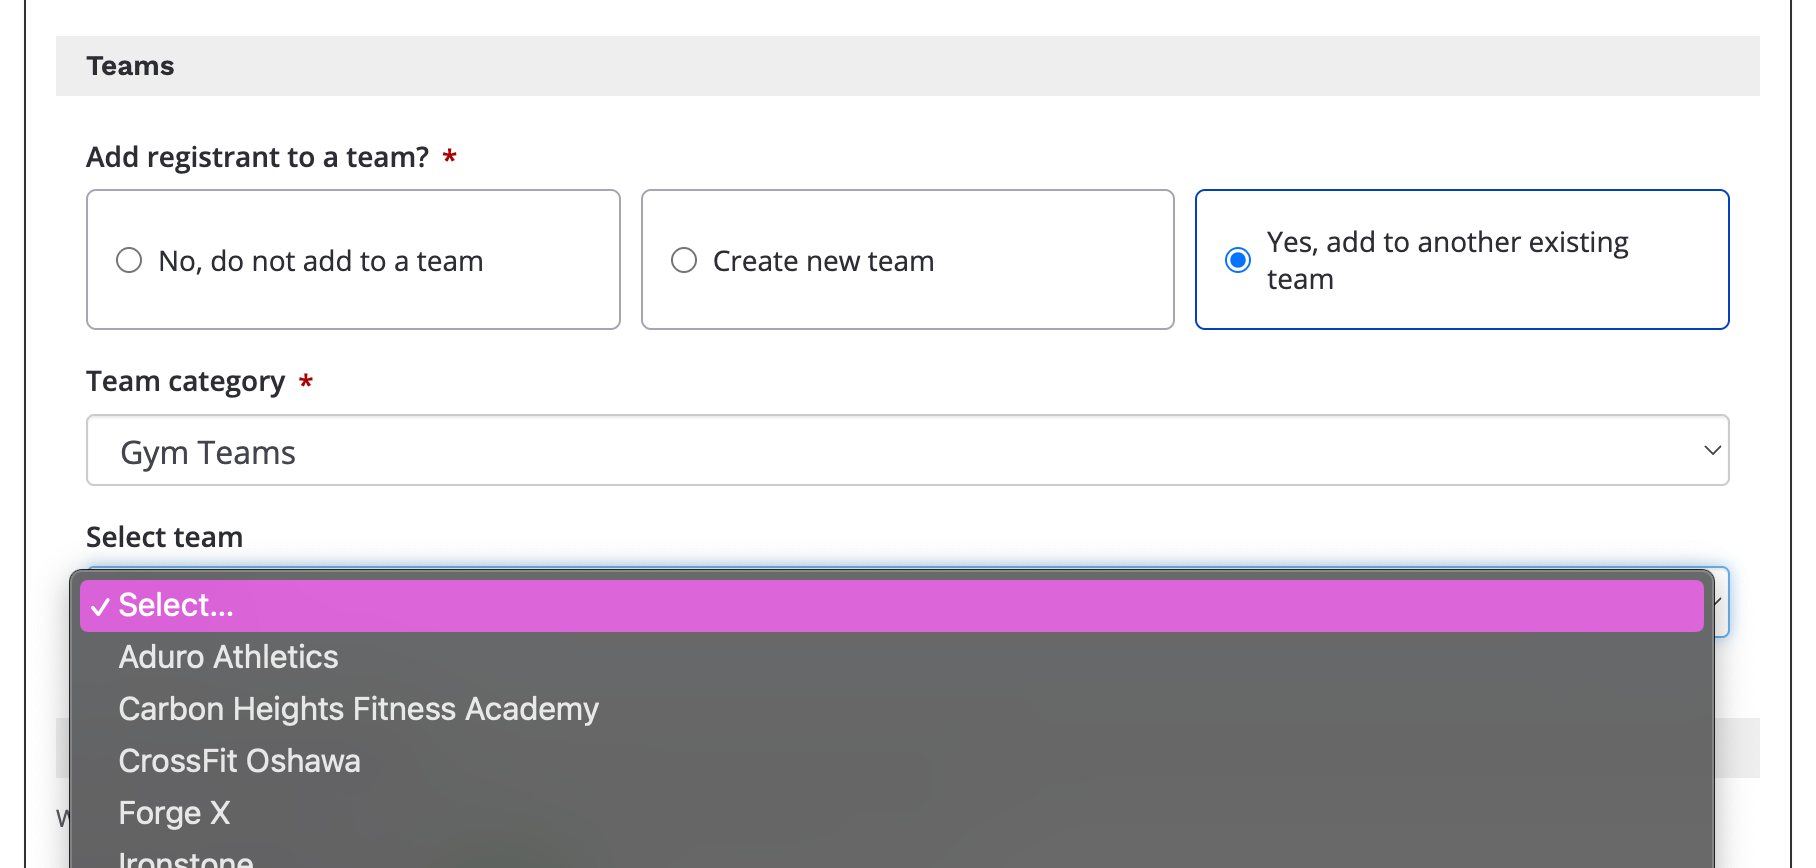Click the Create new team option card
1816x868 pixels.
908,259
